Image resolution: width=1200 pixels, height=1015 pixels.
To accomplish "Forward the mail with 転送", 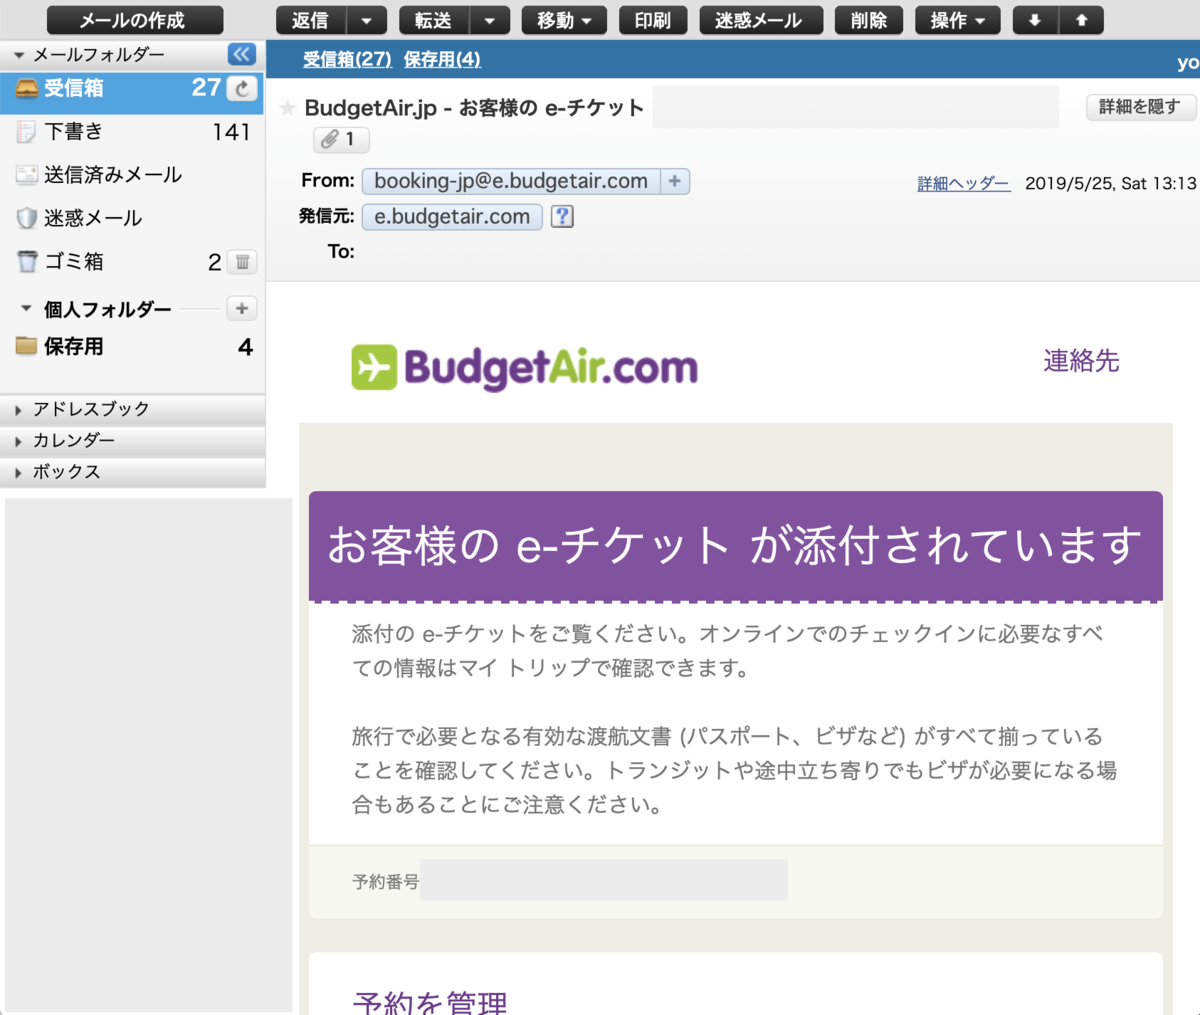I will 434,20.
